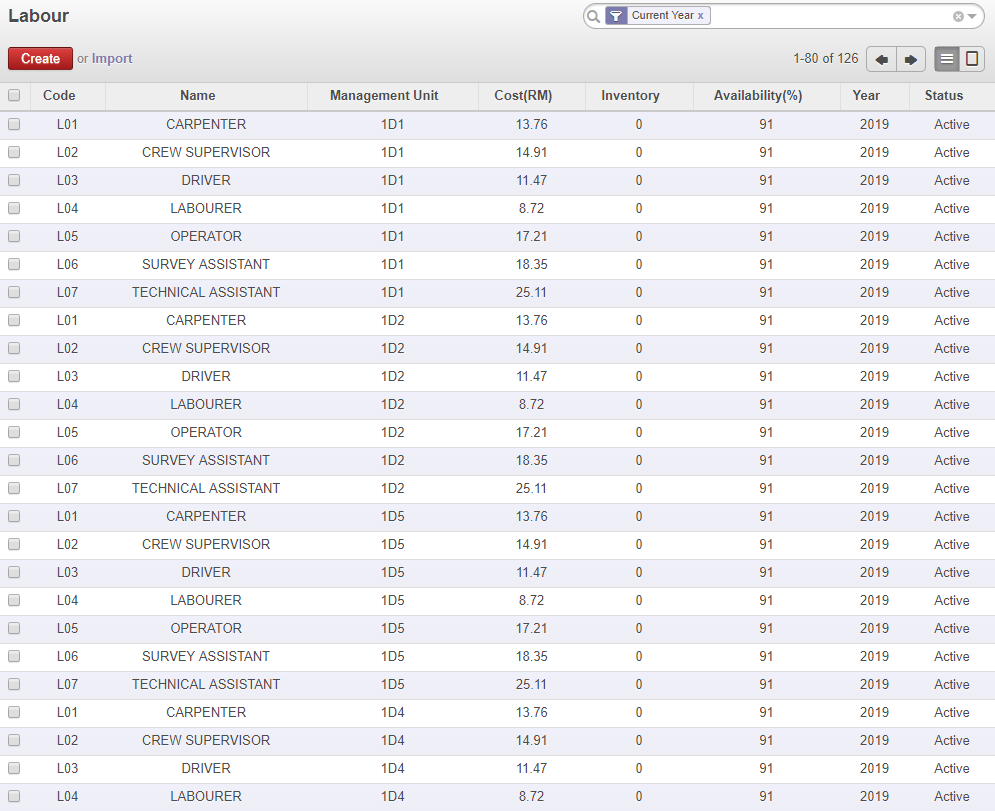Sort the list by Management Unit column

point(384,96)
